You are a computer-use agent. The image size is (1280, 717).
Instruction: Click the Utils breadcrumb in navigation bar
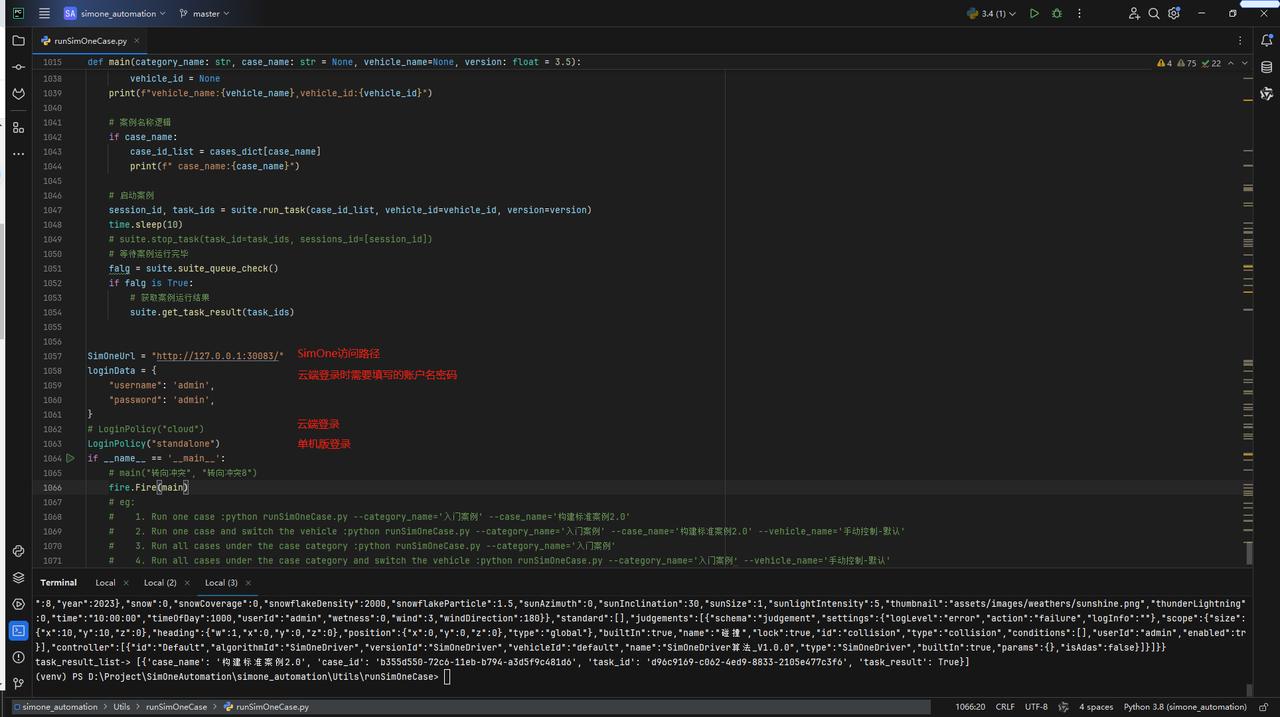[x=121, y=707]
